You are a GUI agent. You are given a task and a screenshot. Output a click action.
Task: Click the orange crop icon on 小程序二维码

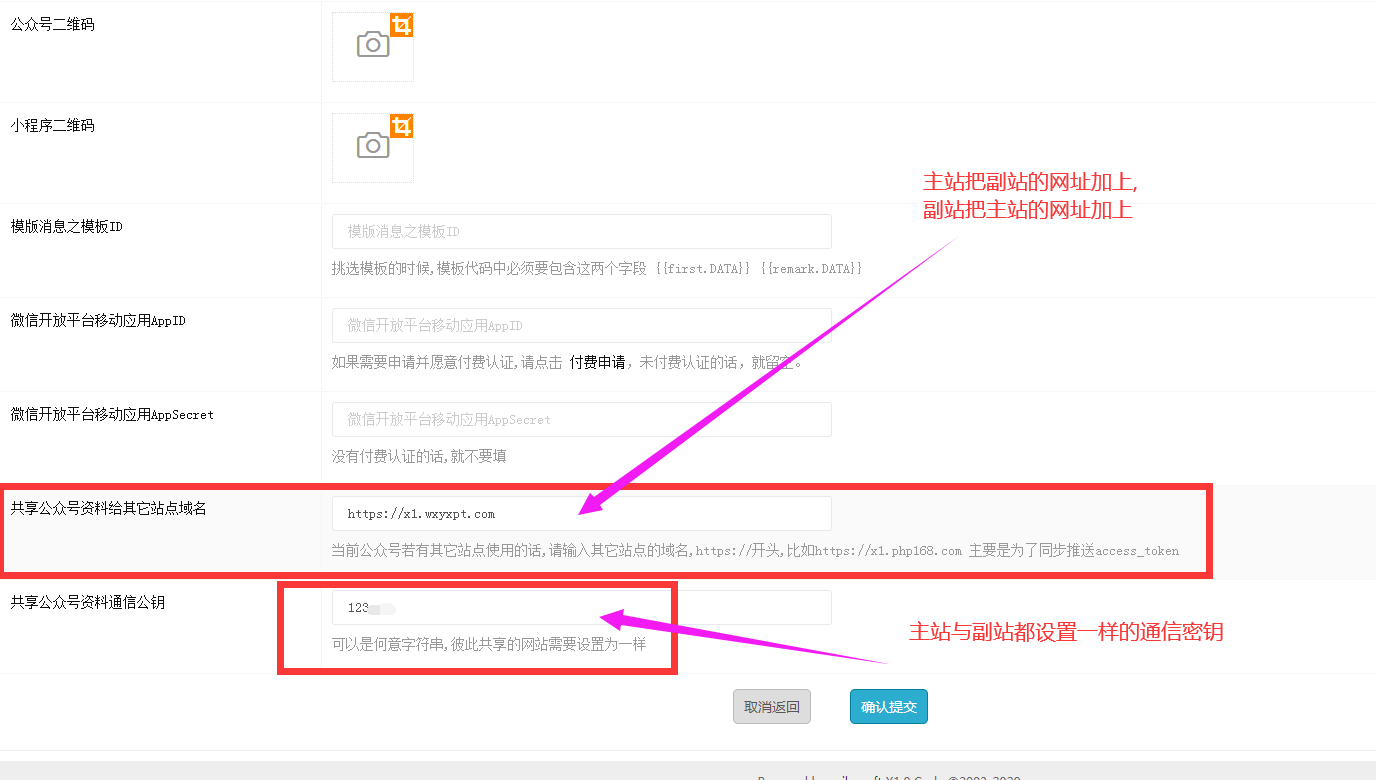coord(402,126)
